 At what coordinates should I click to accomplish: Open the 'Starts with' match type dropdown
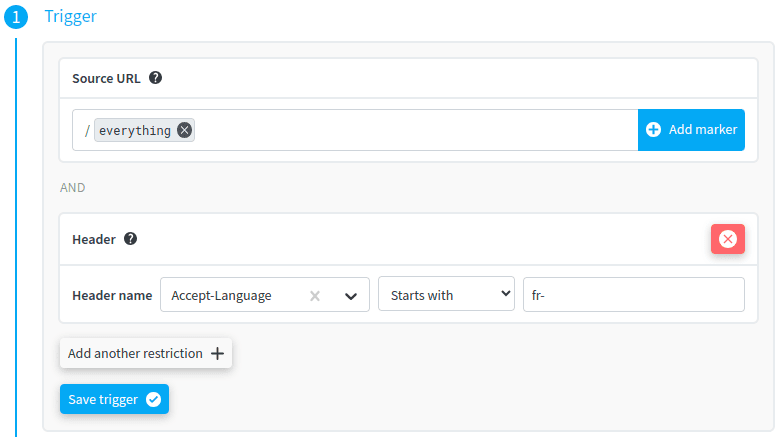[446, 295]
